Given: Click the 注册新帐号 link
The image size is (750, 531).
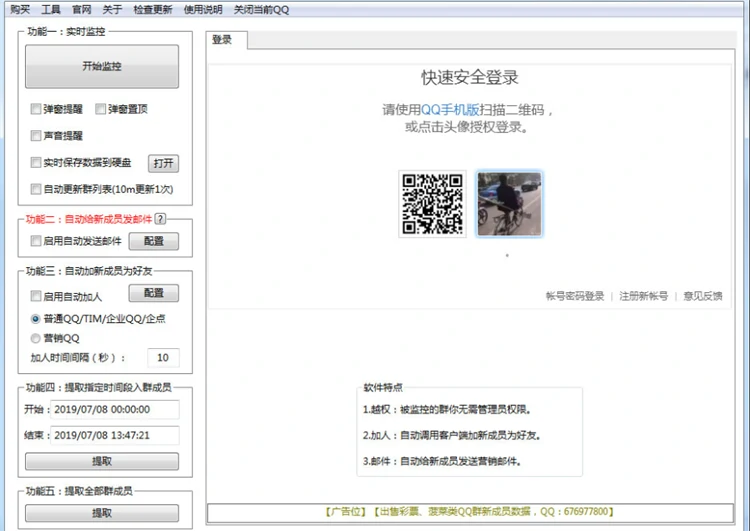Looking at the screenshot, I should 643,296.
